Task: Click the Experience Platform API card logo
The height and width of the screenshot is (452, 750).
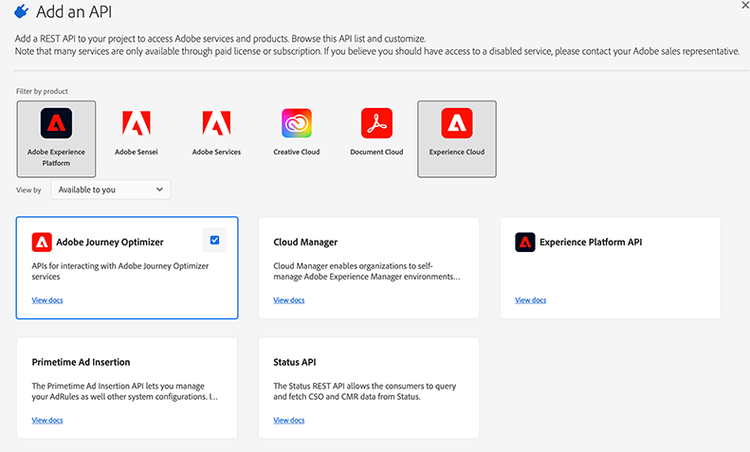Action: pyautogui.click(x=525, y=241)
